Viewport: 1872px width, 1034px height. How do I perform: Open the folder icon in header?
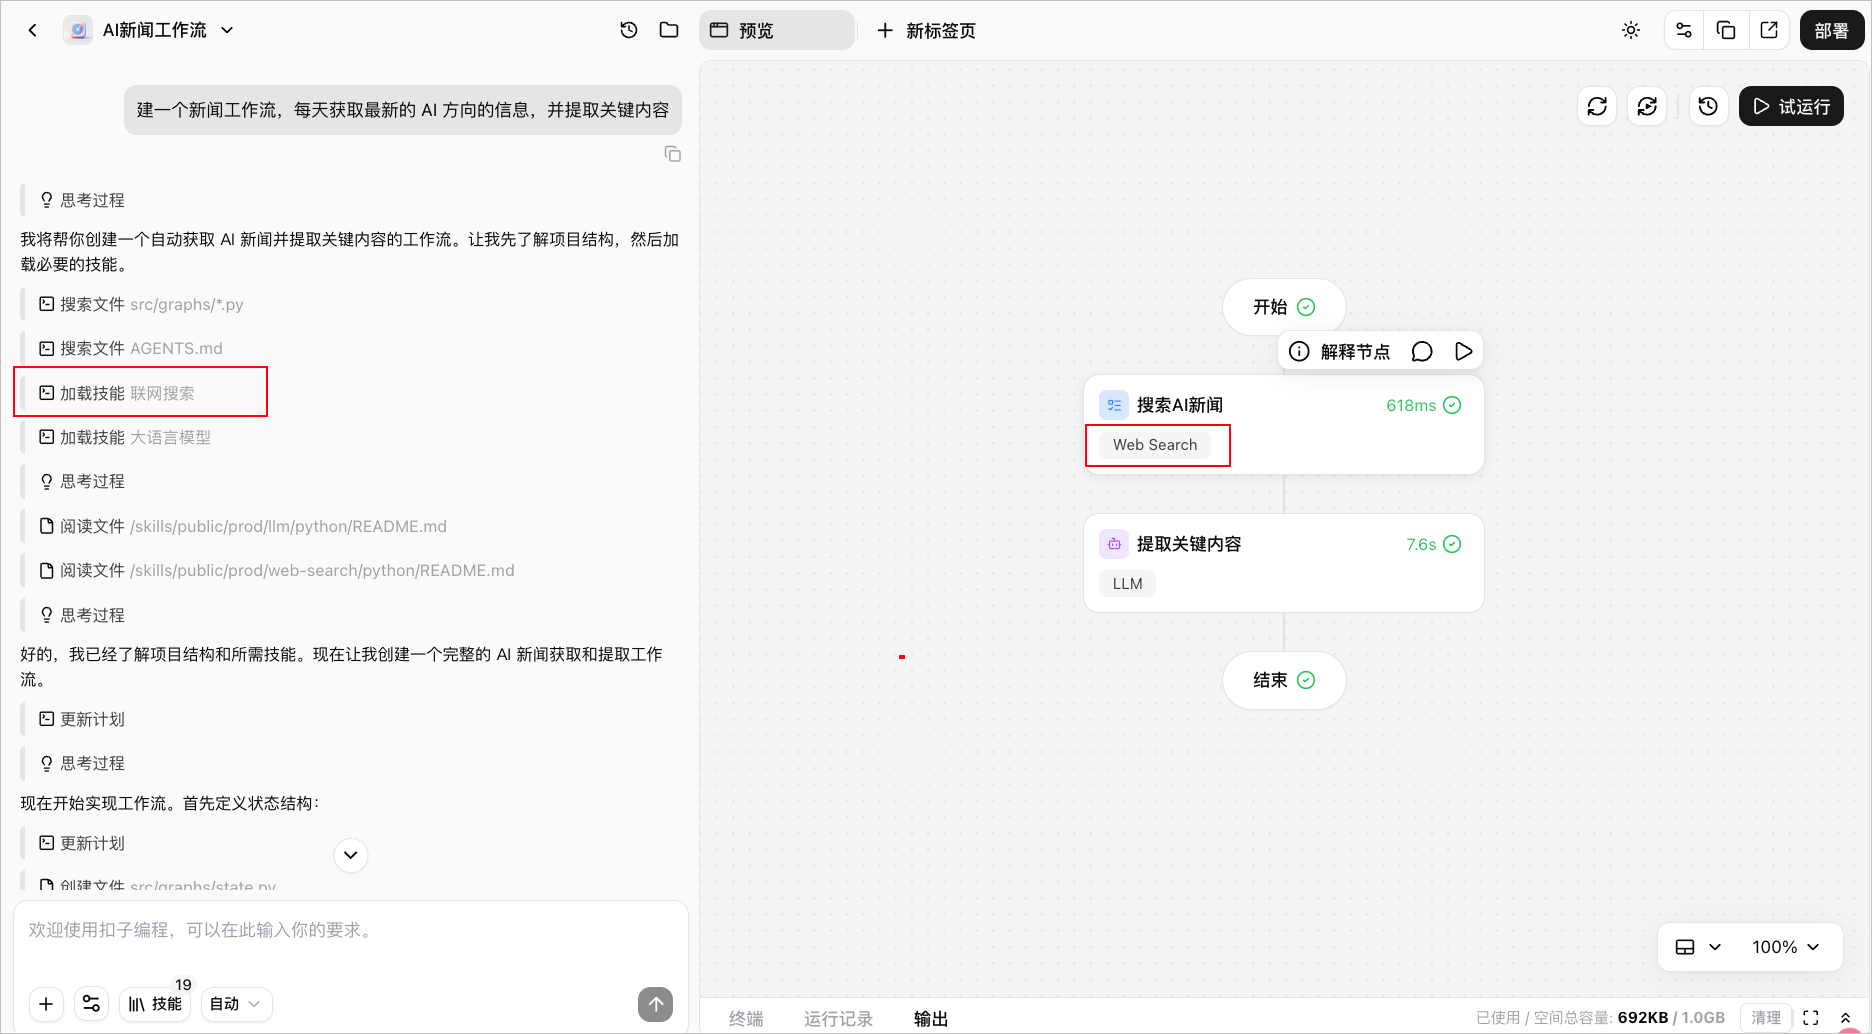pos(669,30)
